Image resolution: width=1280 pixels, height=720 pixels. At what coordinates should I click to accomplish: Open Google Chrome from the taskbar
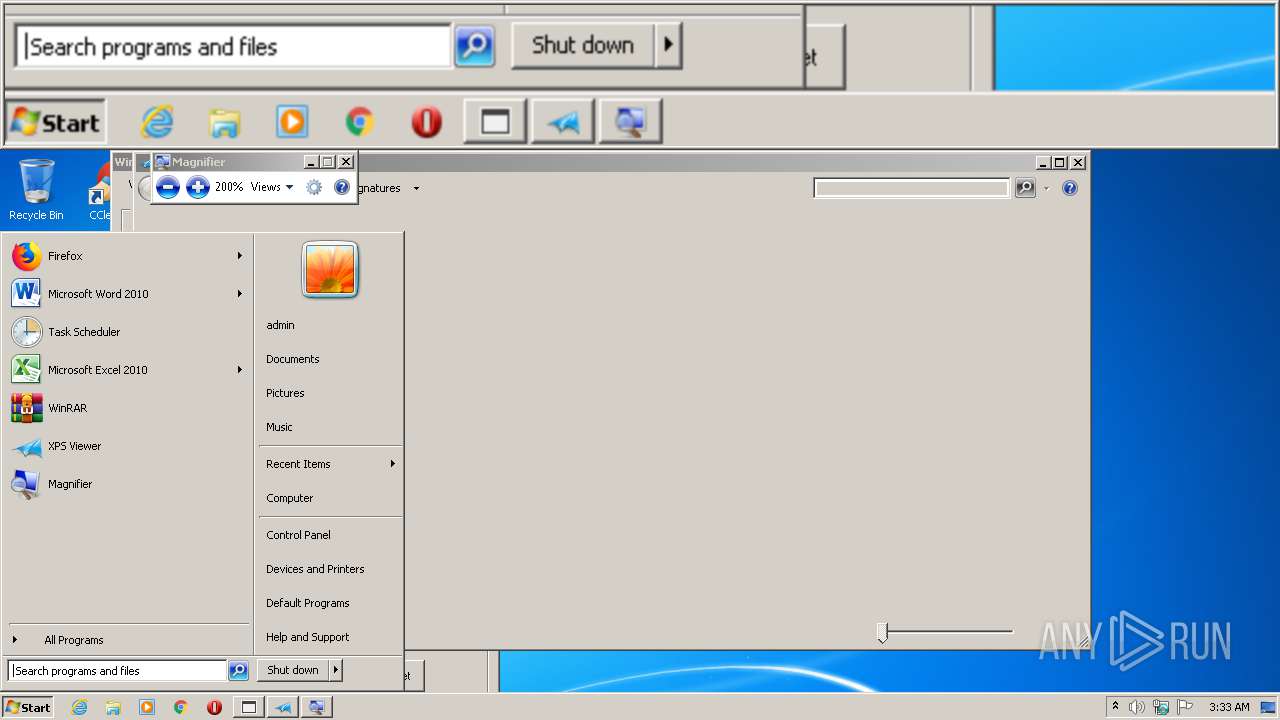(181, 707)
